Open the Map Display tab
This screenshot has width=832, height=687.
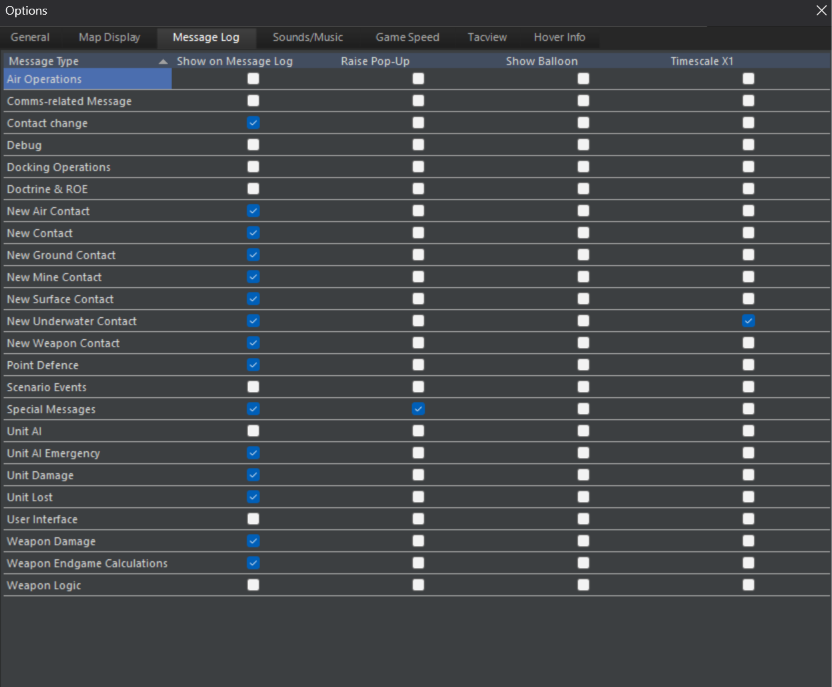109,38
